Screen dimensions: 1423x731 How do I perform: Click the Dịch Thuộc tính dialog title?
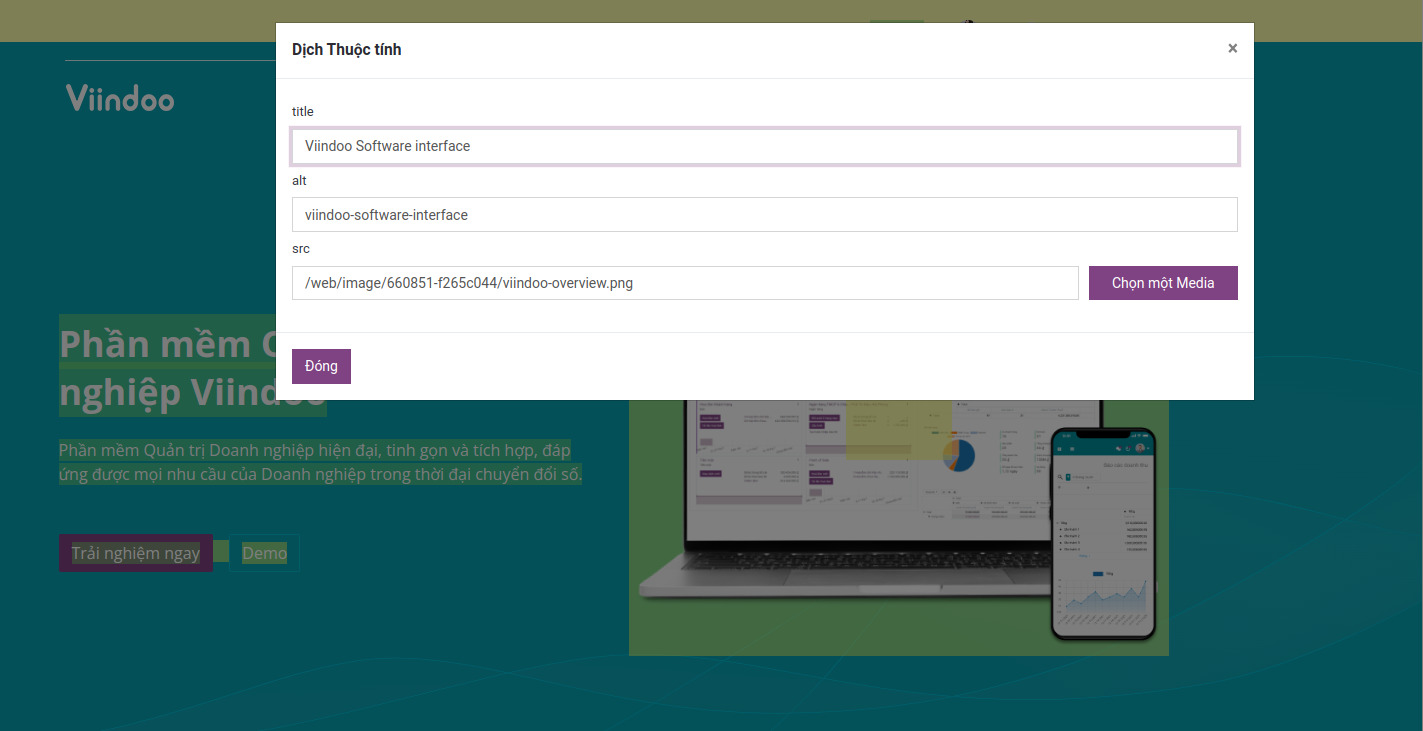pyautogui.click(x=346, y=49)
